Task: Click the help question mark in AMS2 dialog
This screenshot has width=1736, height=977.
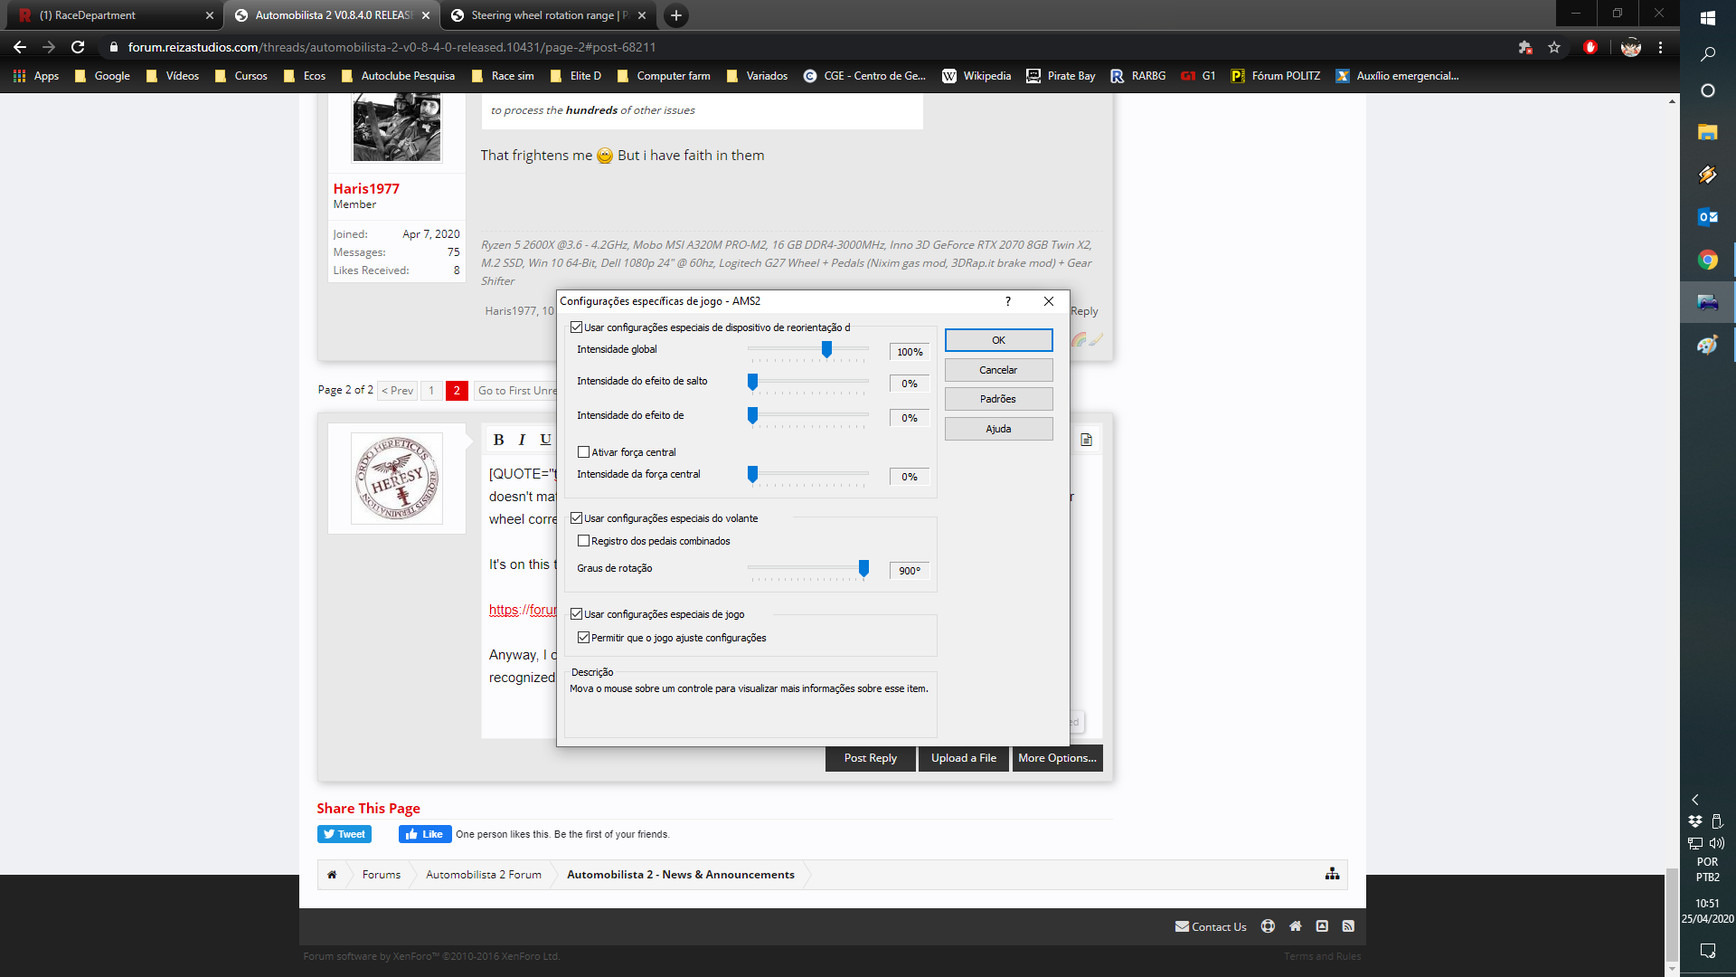Action: coord(1008,301)
